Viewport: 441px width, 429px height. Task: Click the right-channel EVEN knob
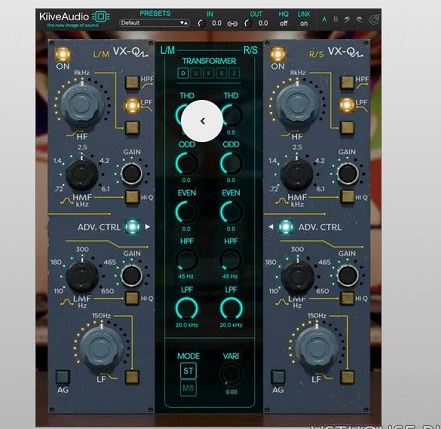pyautogui.click(x=231, y=212)
